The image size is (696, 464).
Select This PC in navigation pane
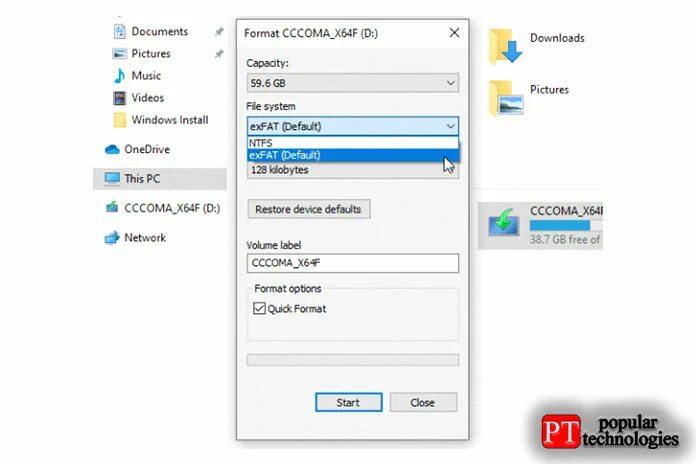pyautogui.click(x=160, y=179)
